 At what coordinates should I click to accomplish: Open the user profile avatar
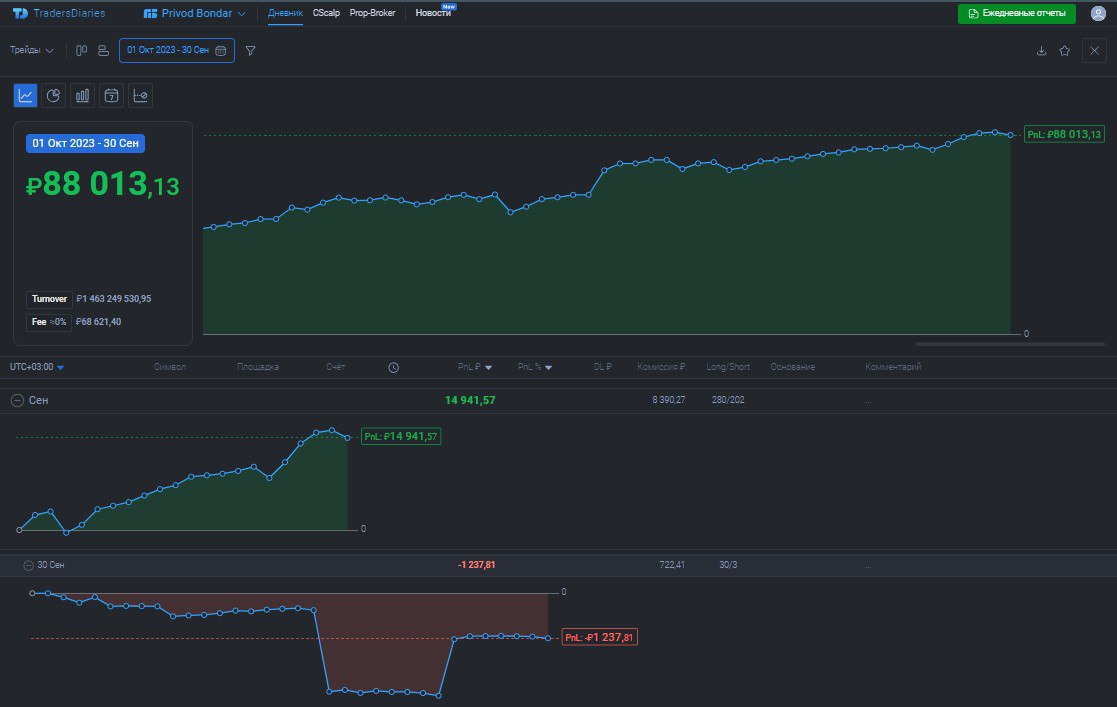(x=1098, y=14)
